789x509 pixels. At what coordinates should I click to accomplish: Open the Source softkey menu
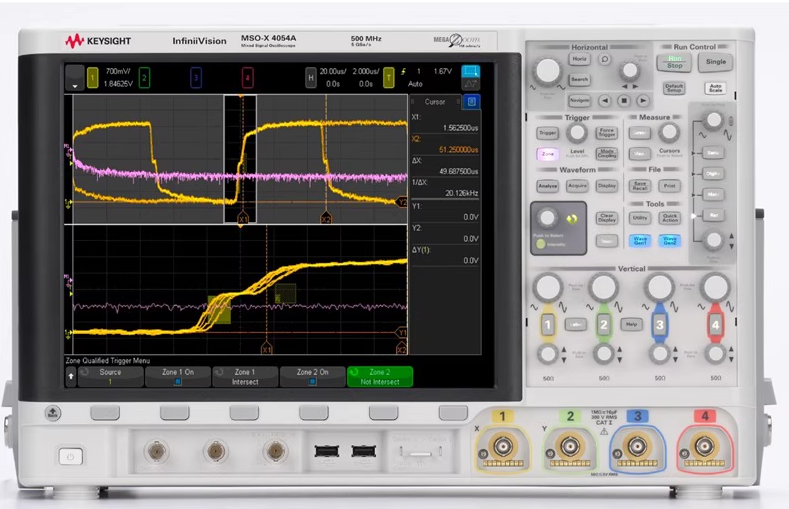coord(110,377)
